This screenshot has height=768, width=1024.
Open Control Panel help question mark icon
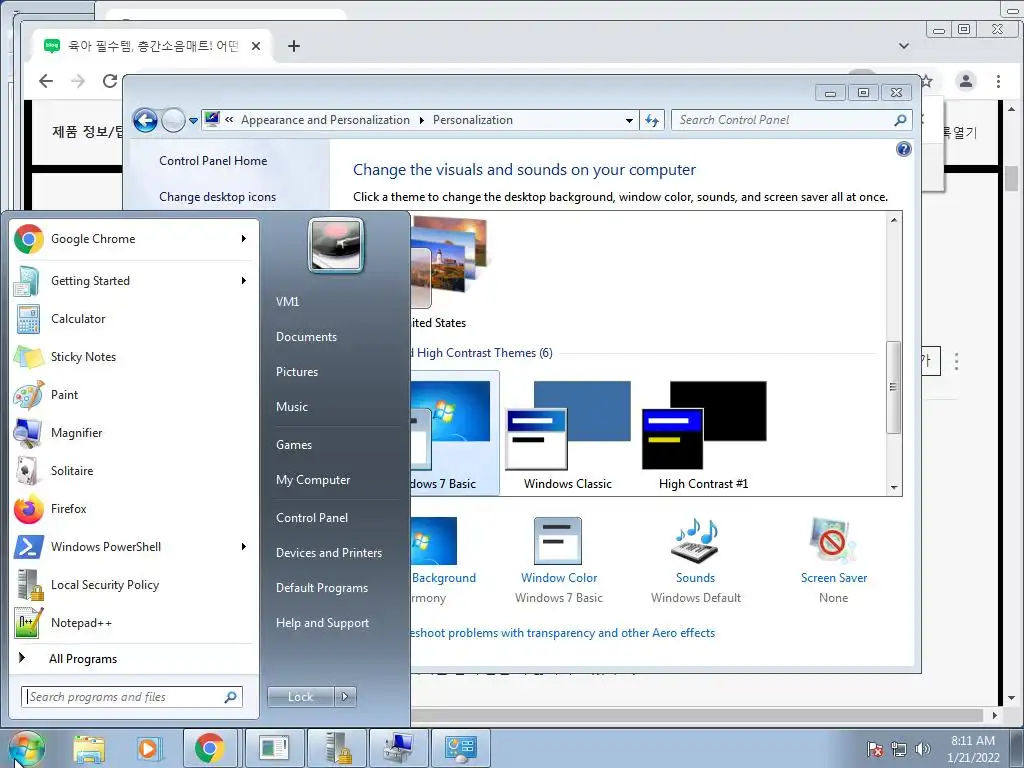tap(903, 150)
